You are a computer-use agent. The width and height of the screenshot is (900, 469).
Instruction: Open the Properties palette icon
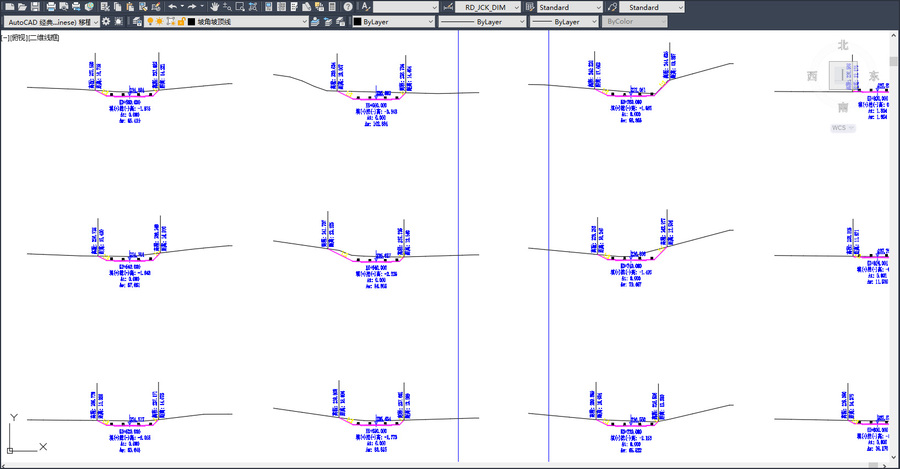(x=268, y=7)
